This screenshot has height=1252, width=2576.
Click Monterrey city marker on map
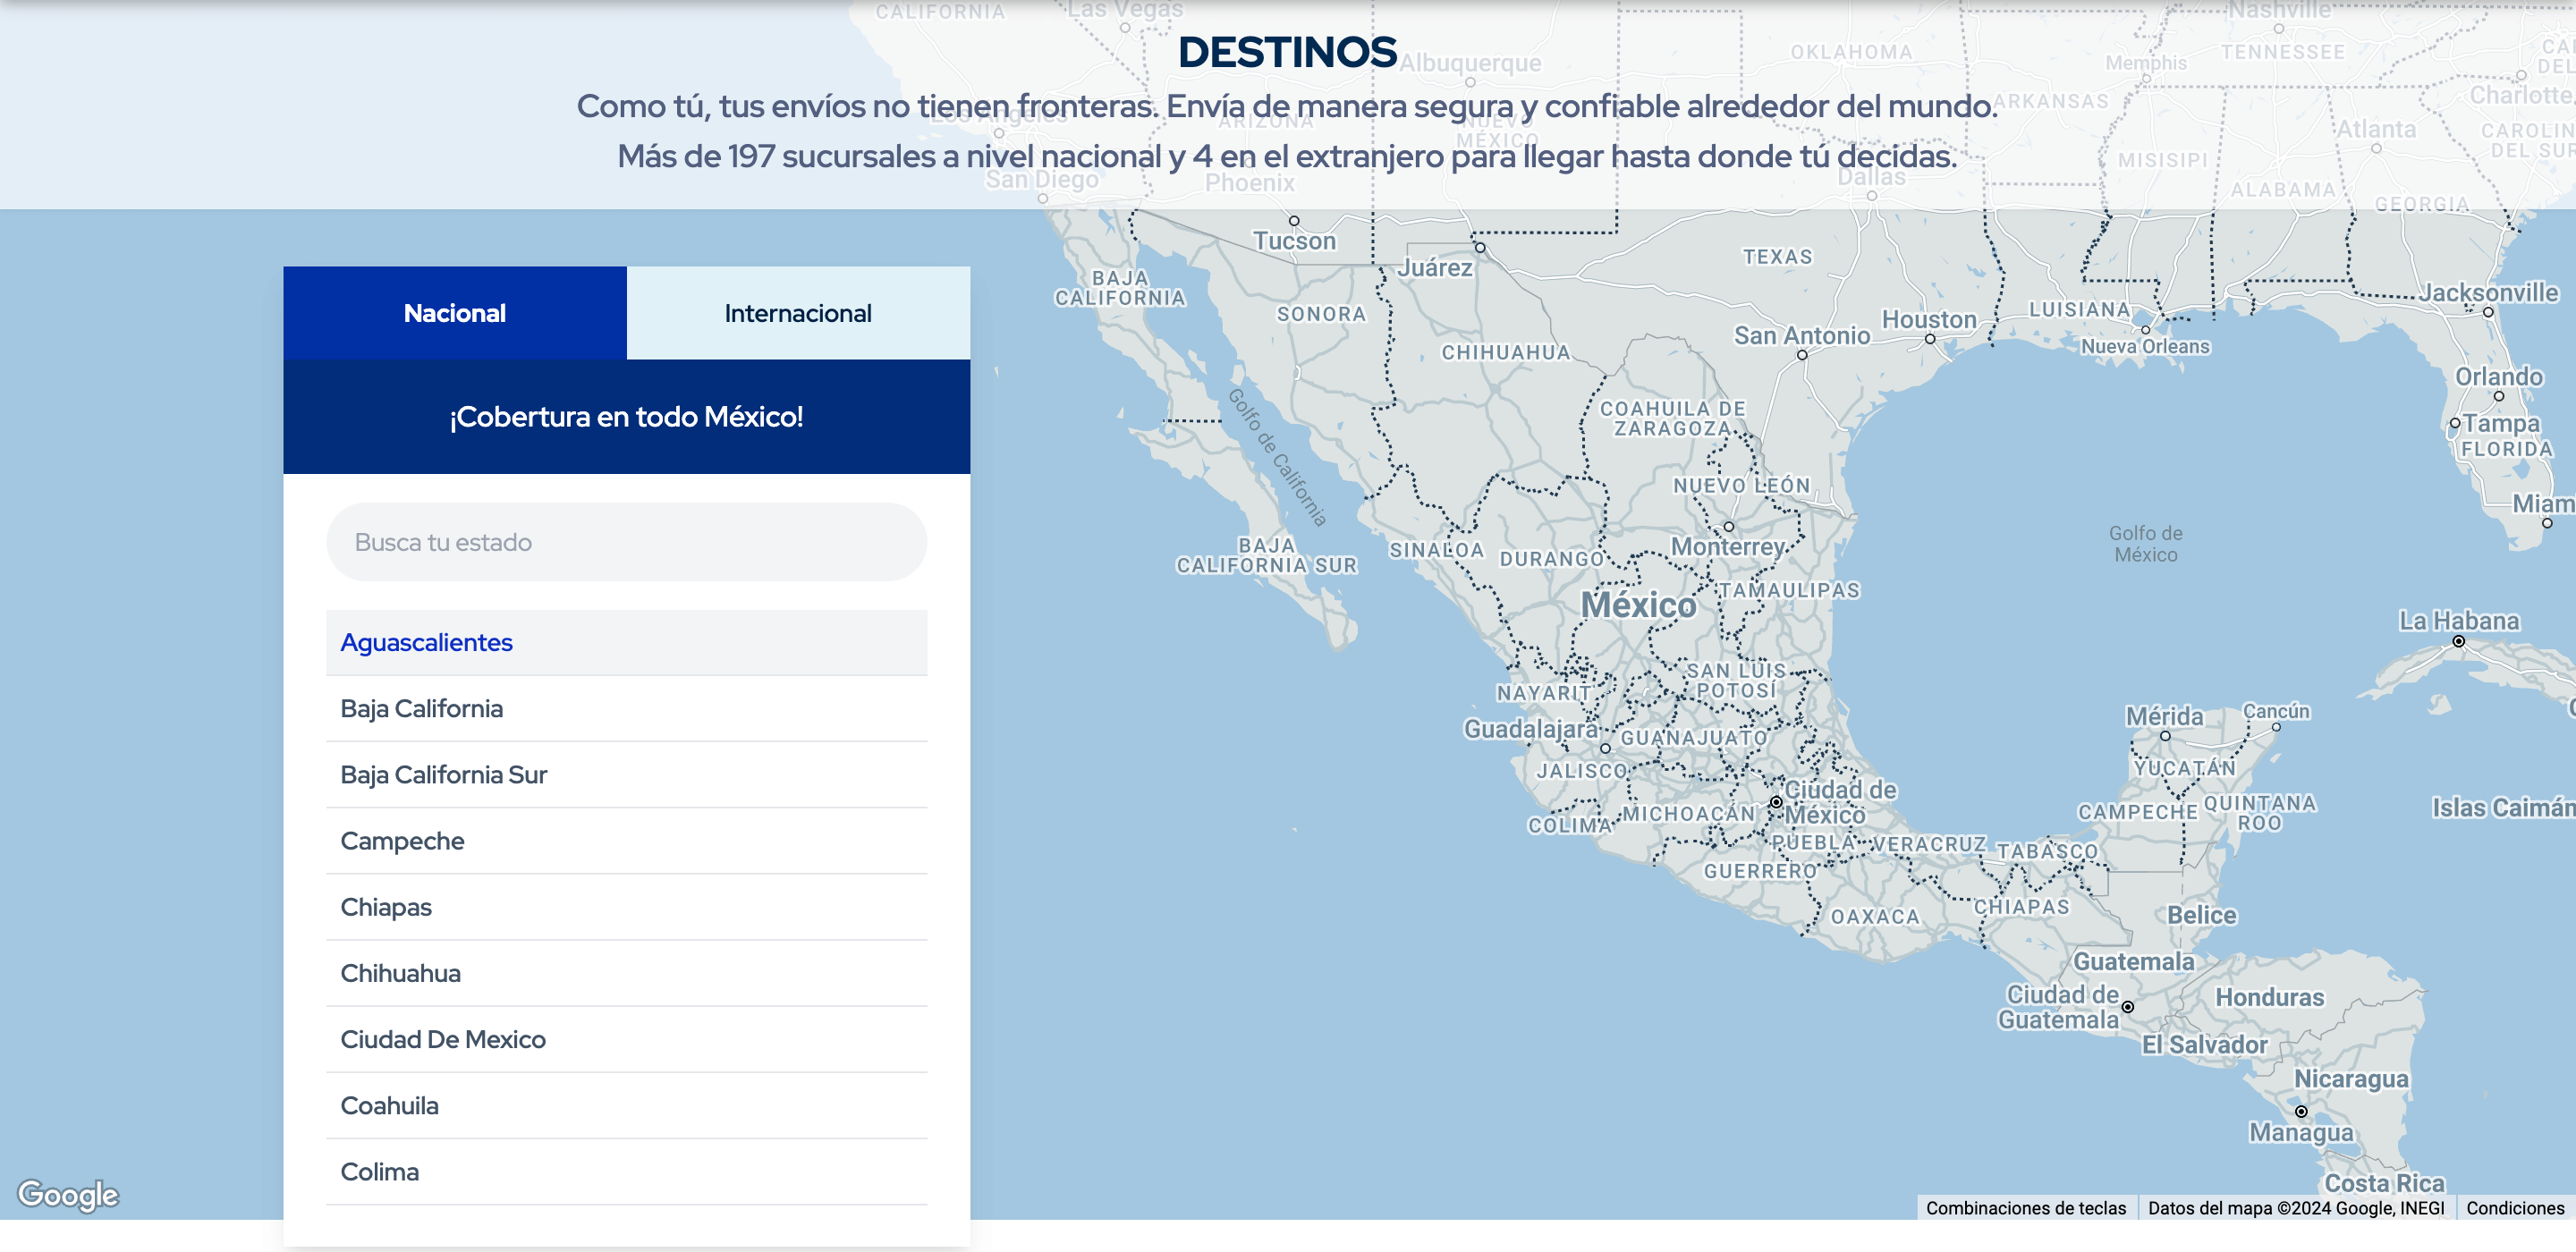[1728, 527]
